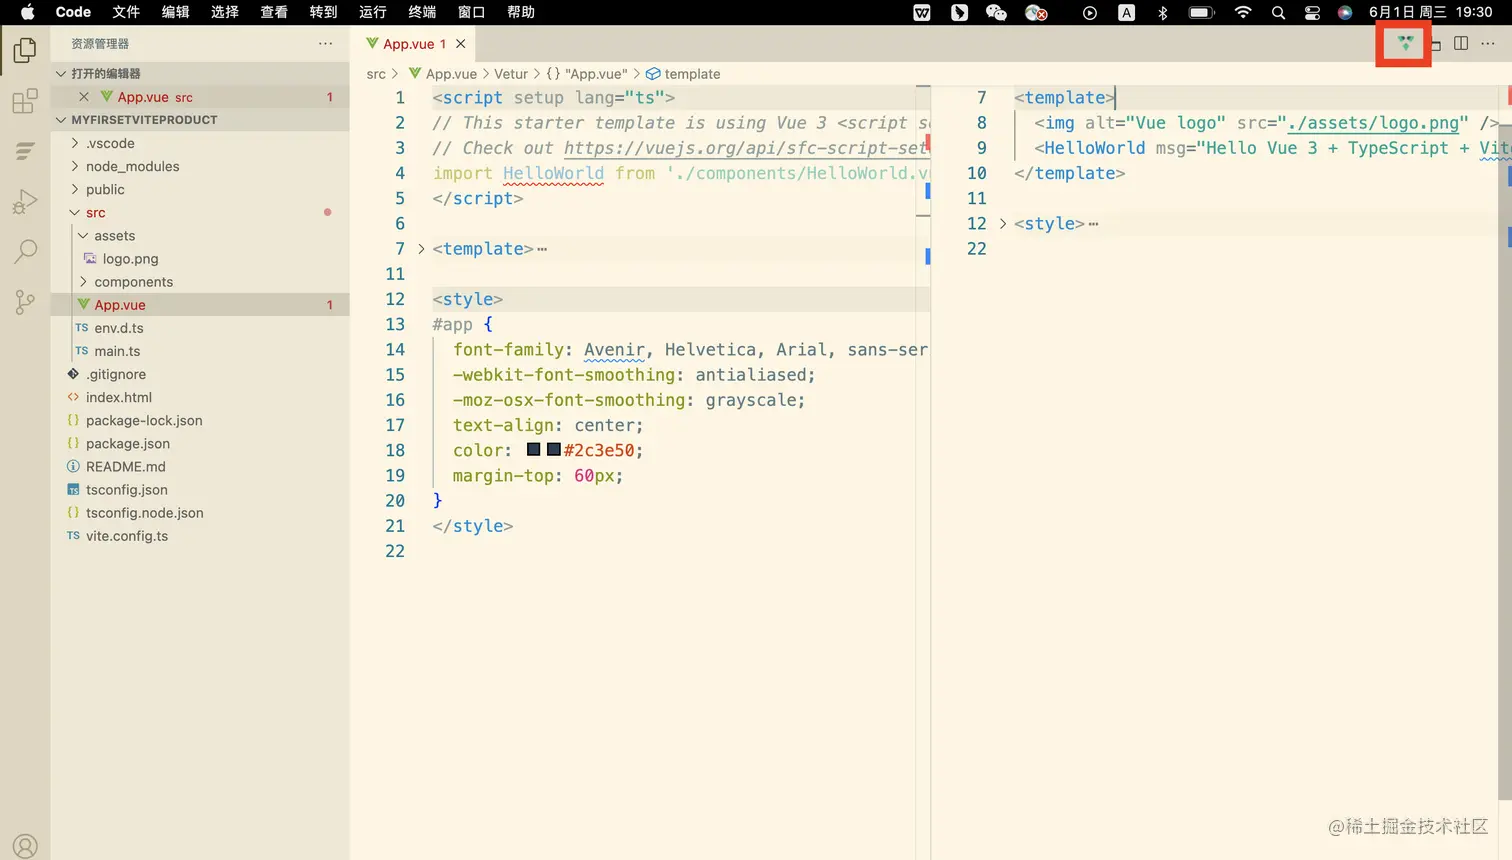Follow the ./assets/logo.png link in the right editor
Screen dimensions: 1512x860
click(1374, 123)
